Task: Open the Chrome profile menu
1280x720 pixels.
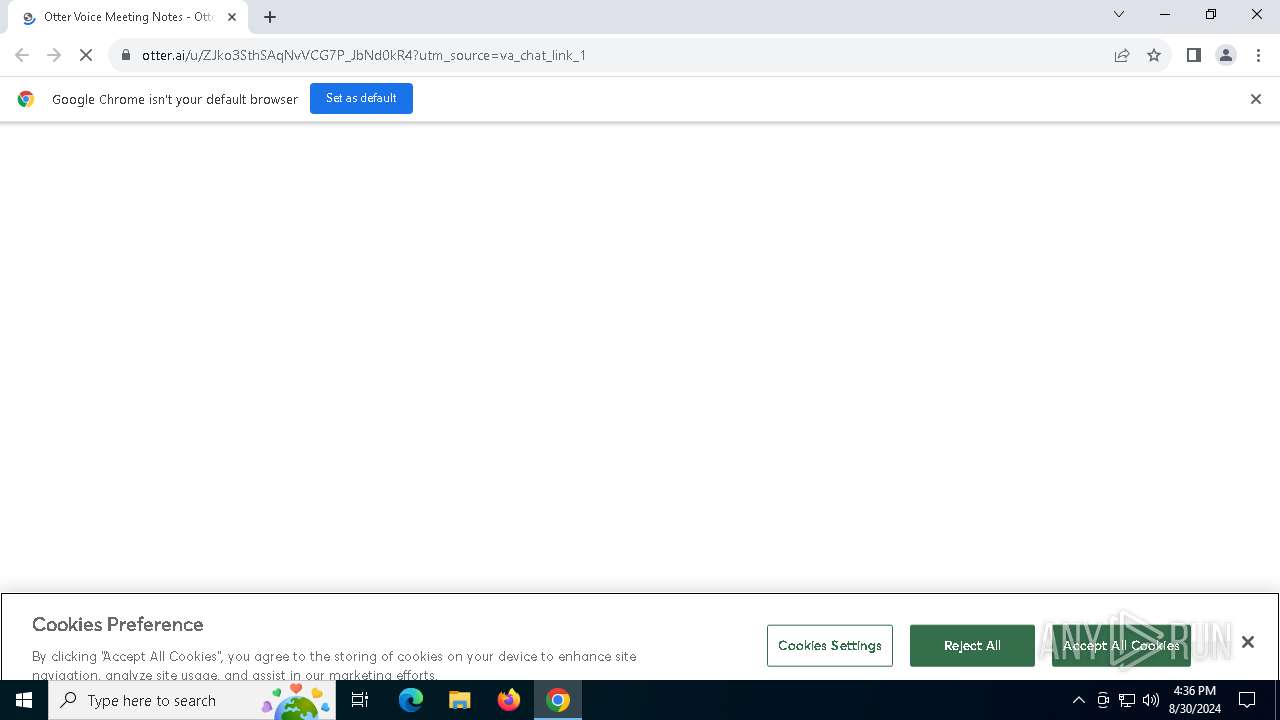Action: coord(1226,55)
